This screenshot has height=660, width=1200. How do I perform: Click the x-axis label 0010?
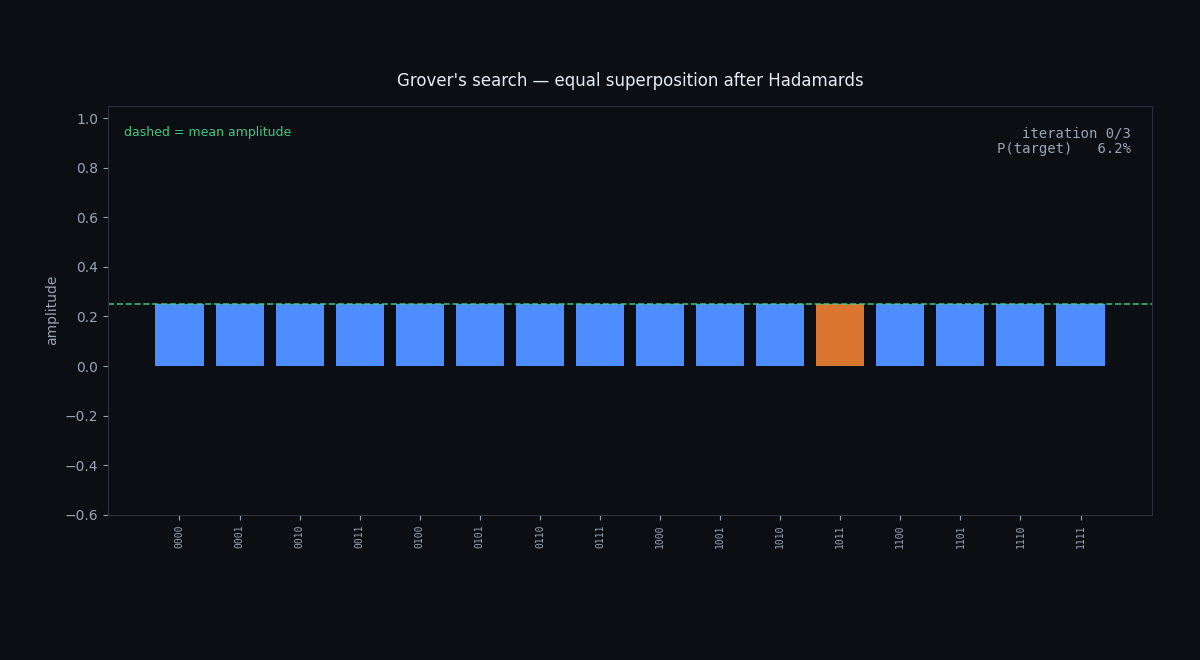click(300, 537)
